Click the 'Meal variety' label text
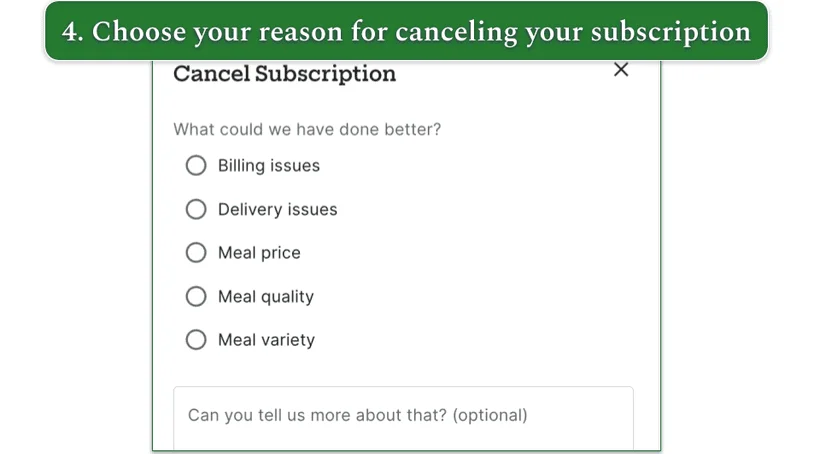The width and height of the screenshot is (814, 454). tap(266, 340)
